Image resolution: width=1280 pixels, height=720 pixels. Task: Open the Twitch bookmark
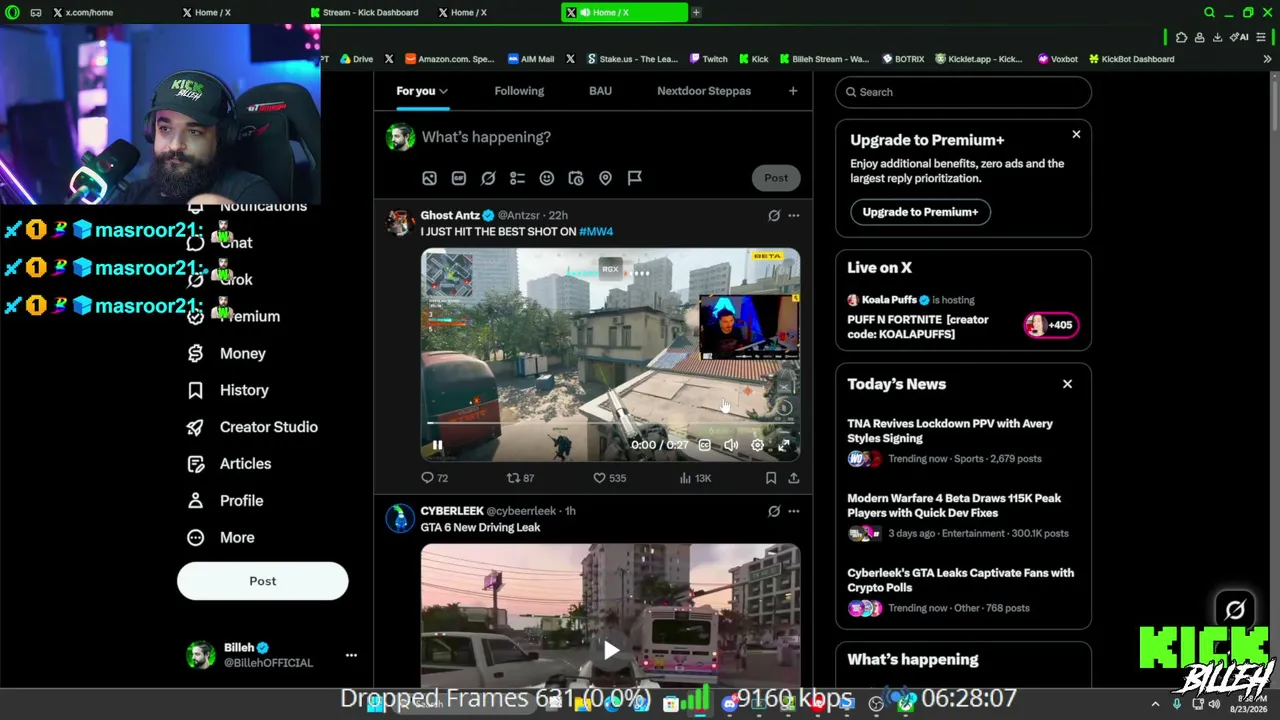click(x=709, y=59)
